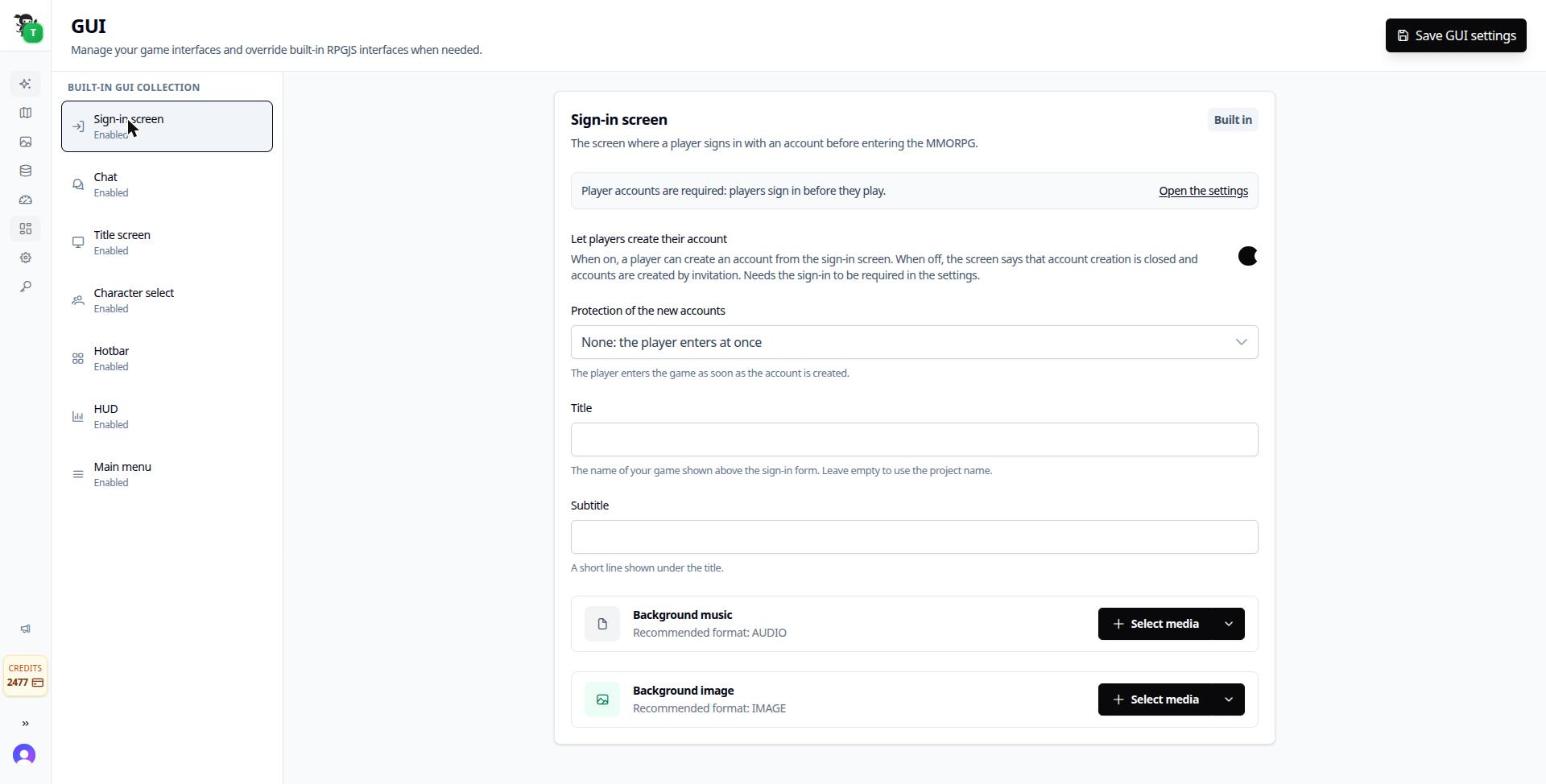The height and width of the screenshot is (784, 1546).
Task: Open the Protection of the new accounts dropdown
Action: click(x=914, y=342)
